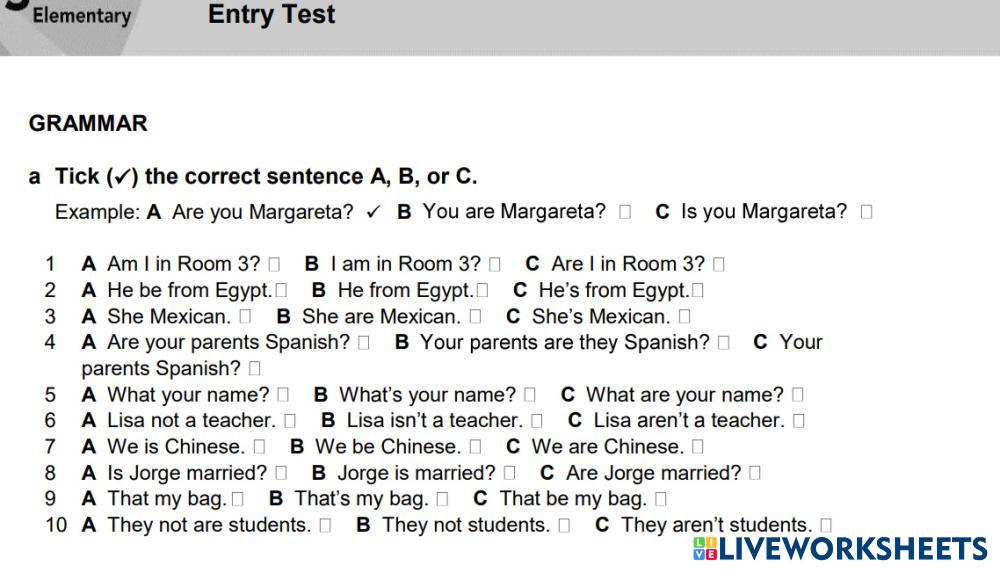Click the GRAMMAR section heading

pos(88,124)
